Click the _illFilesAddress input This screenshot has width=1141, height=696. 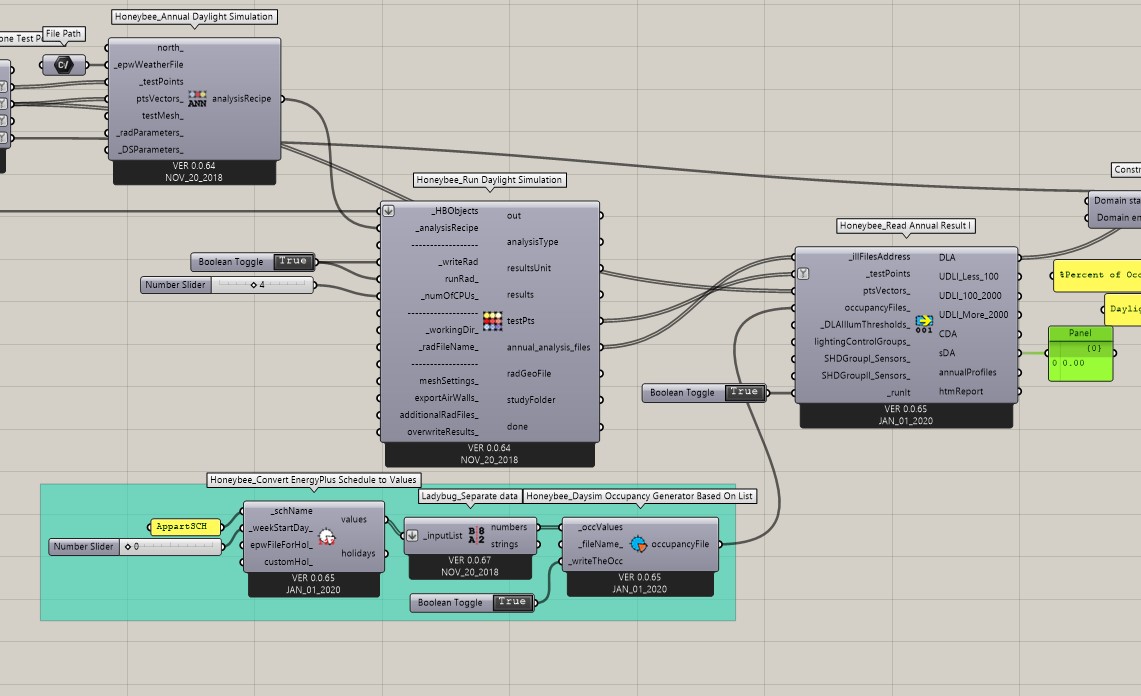(x=879, y=257)
